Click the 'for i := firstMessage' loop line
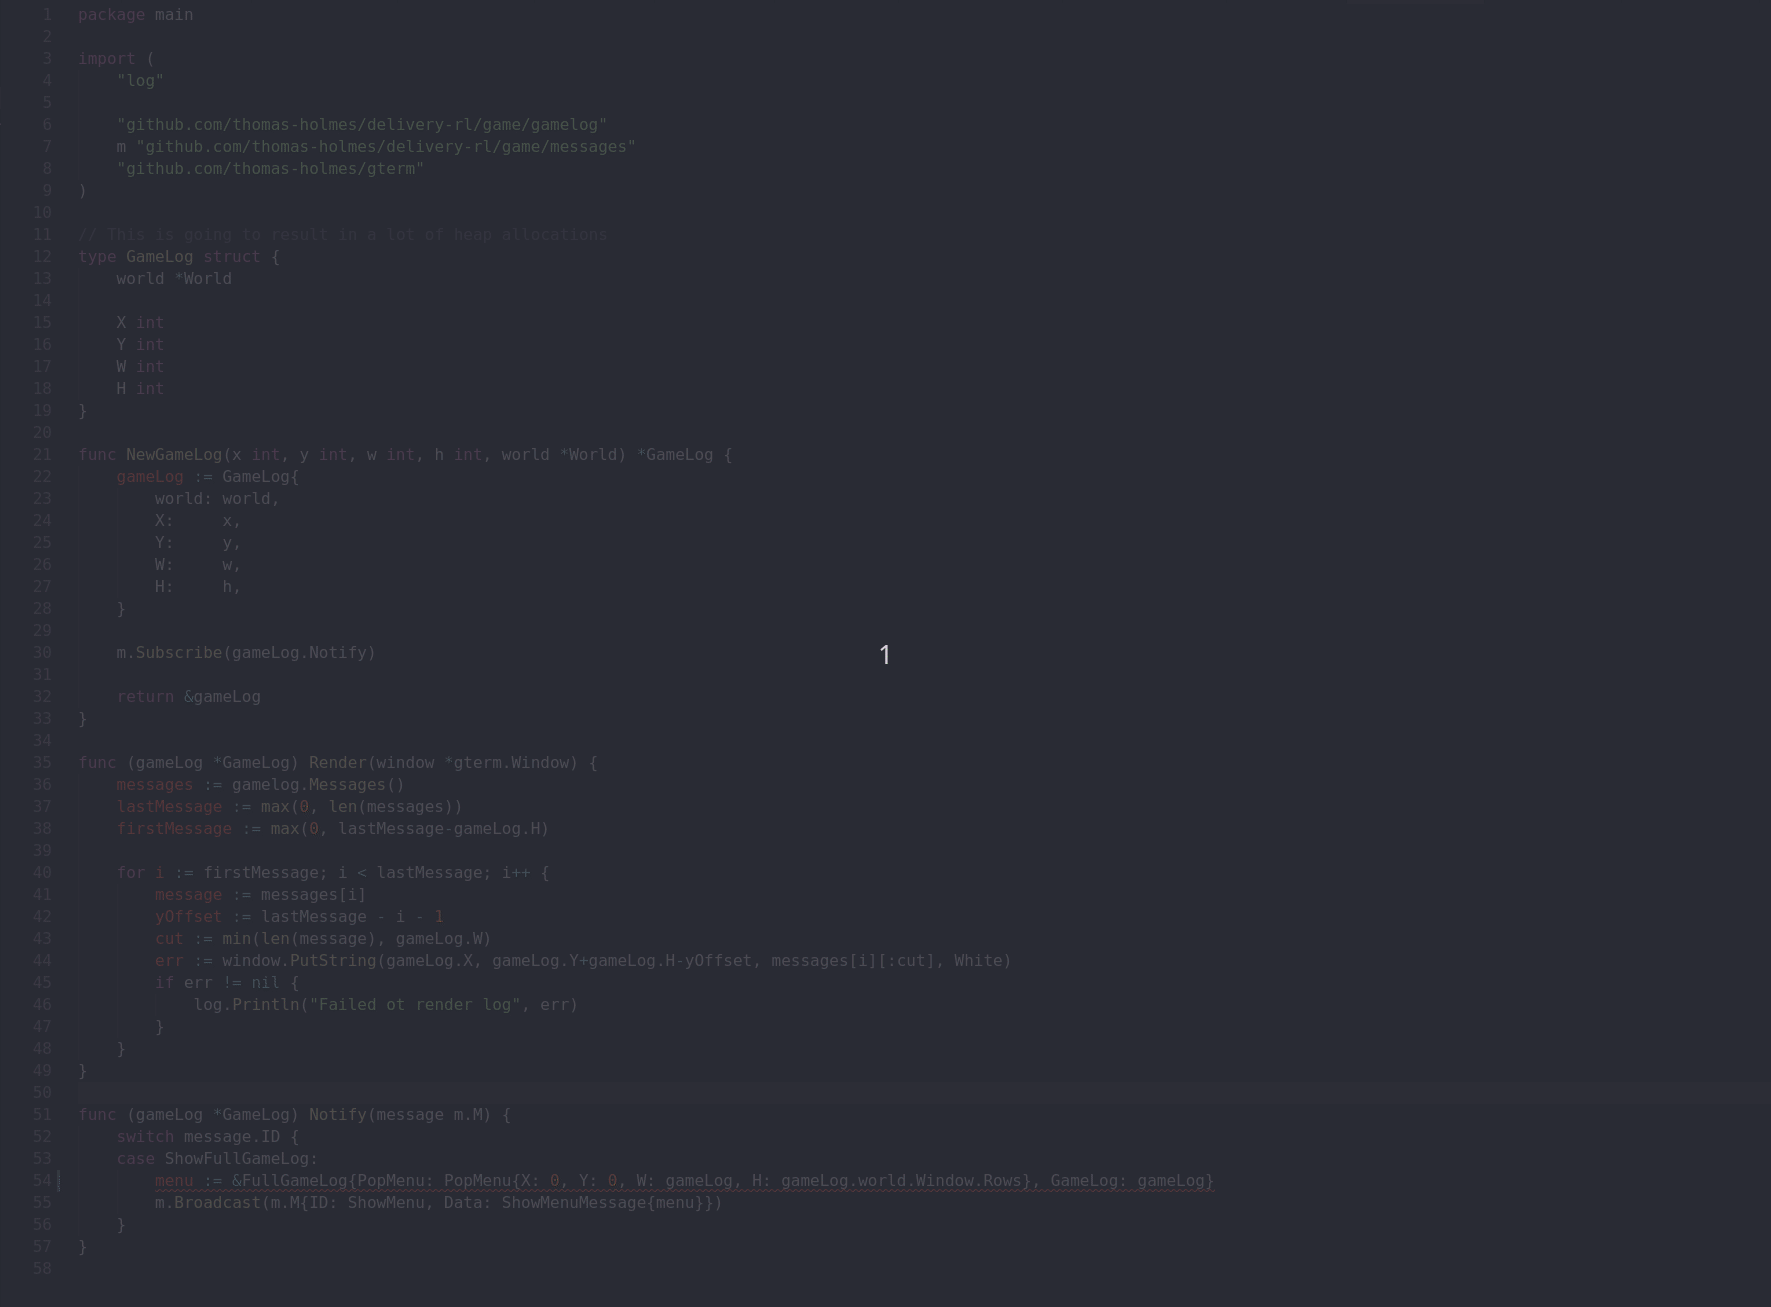This screenshot has height=1307, width=1771. [x=333, y=873]
